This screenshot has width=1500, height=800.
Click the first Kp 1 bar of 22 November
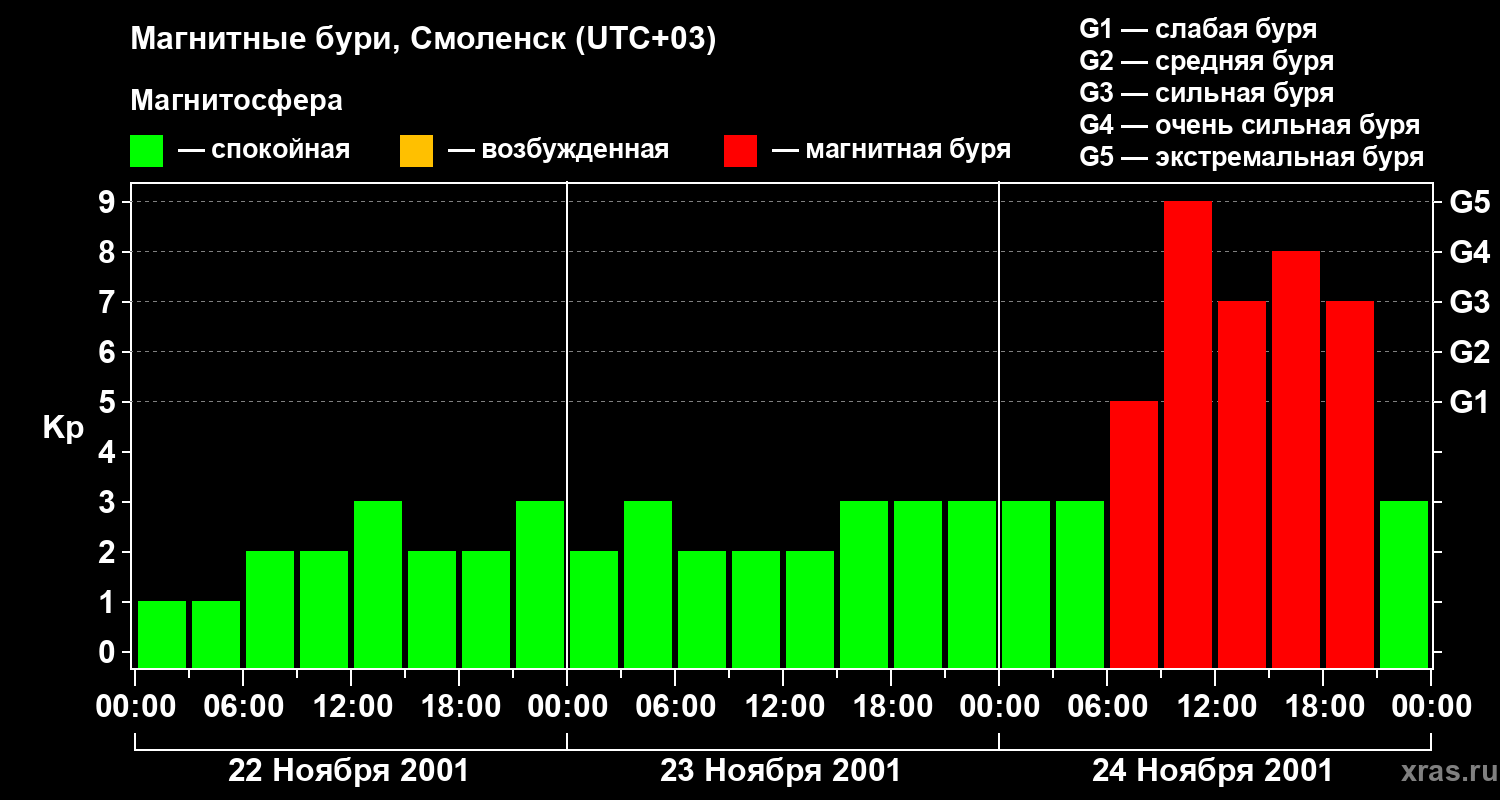(x=162, y=635)
